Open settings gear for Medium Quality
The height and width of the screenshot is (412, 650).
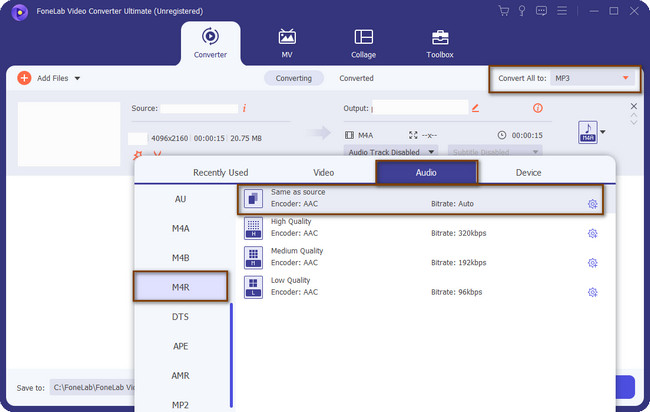point(592,263)
